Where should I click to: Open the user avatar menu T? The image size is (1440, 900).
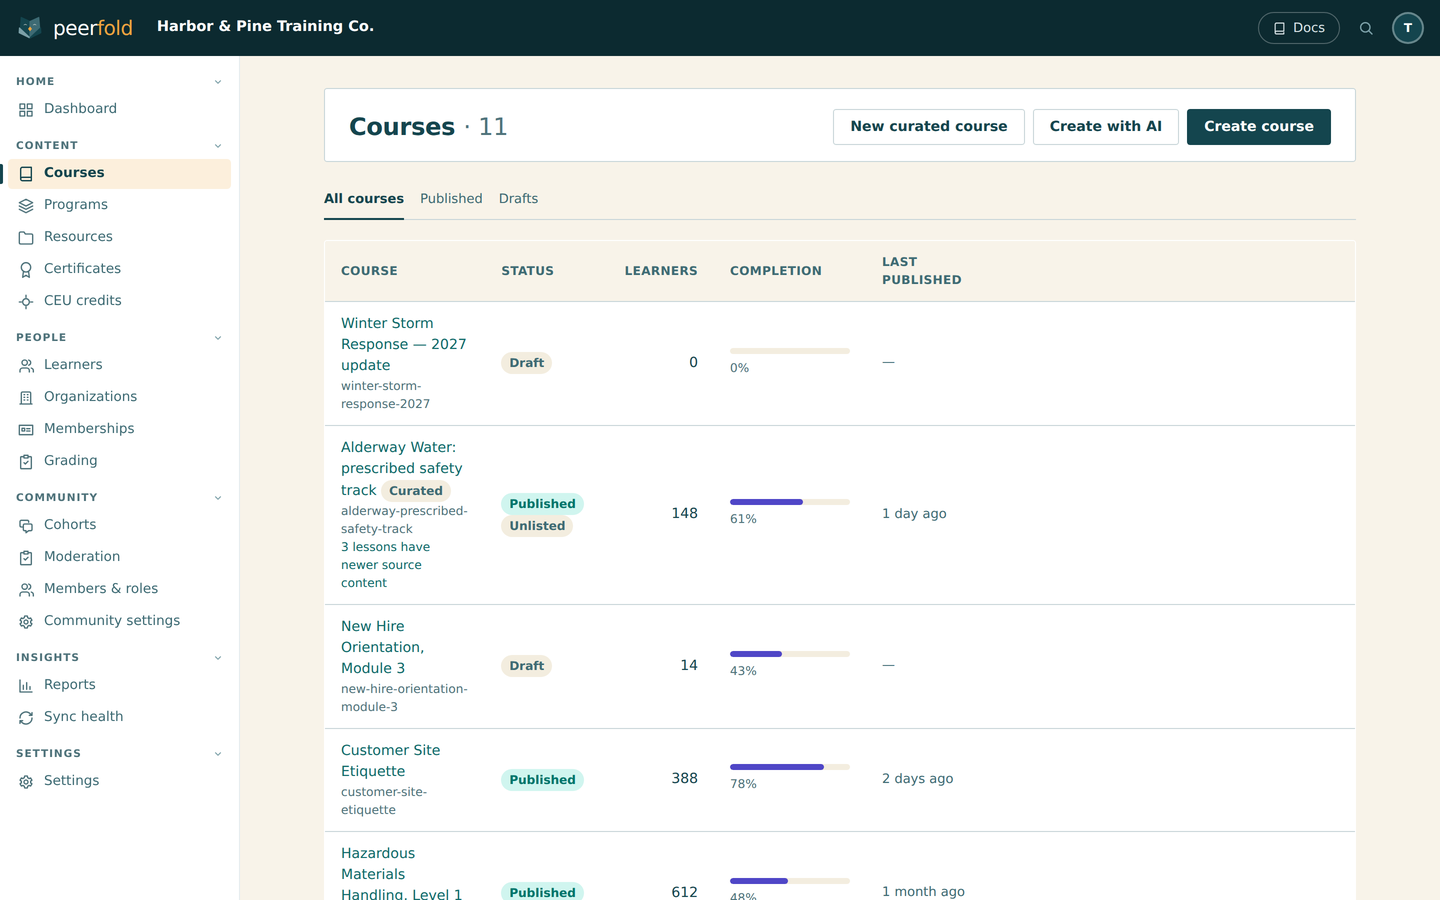(1408, 28)
